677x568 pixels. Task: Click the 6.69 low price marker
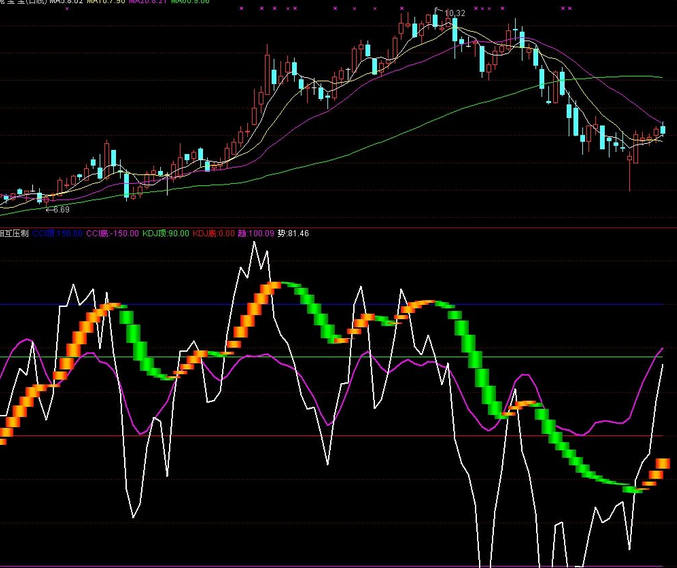[x=58, y=210]
